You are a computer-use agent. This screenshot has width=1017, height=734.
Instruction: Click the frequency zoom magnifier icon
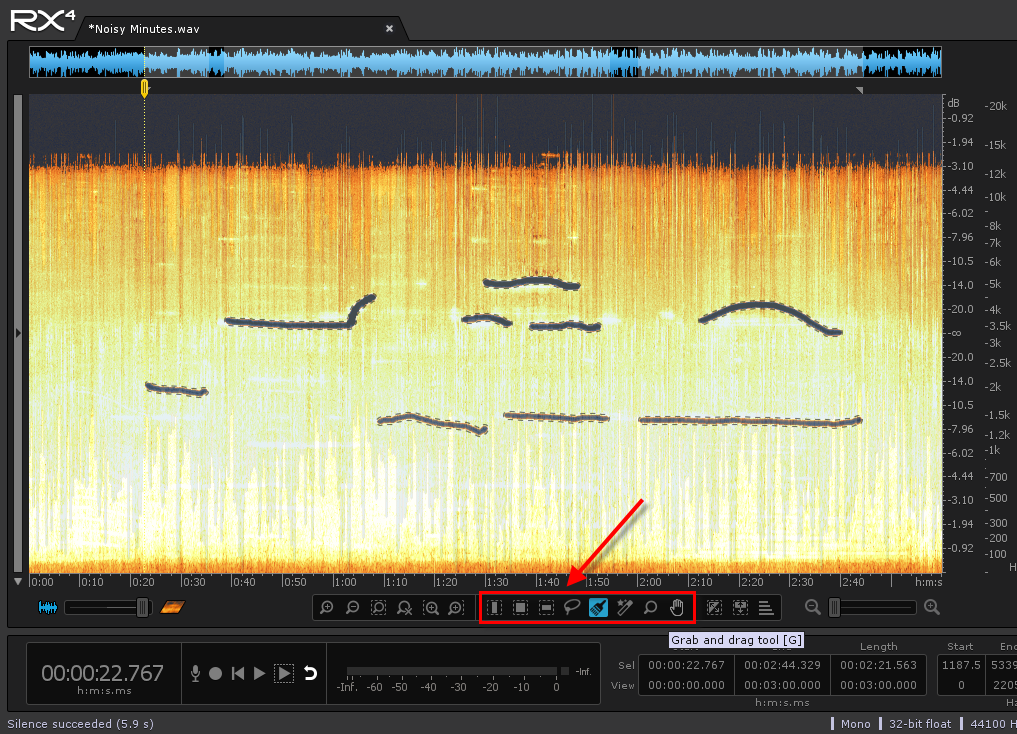point(456,608)
